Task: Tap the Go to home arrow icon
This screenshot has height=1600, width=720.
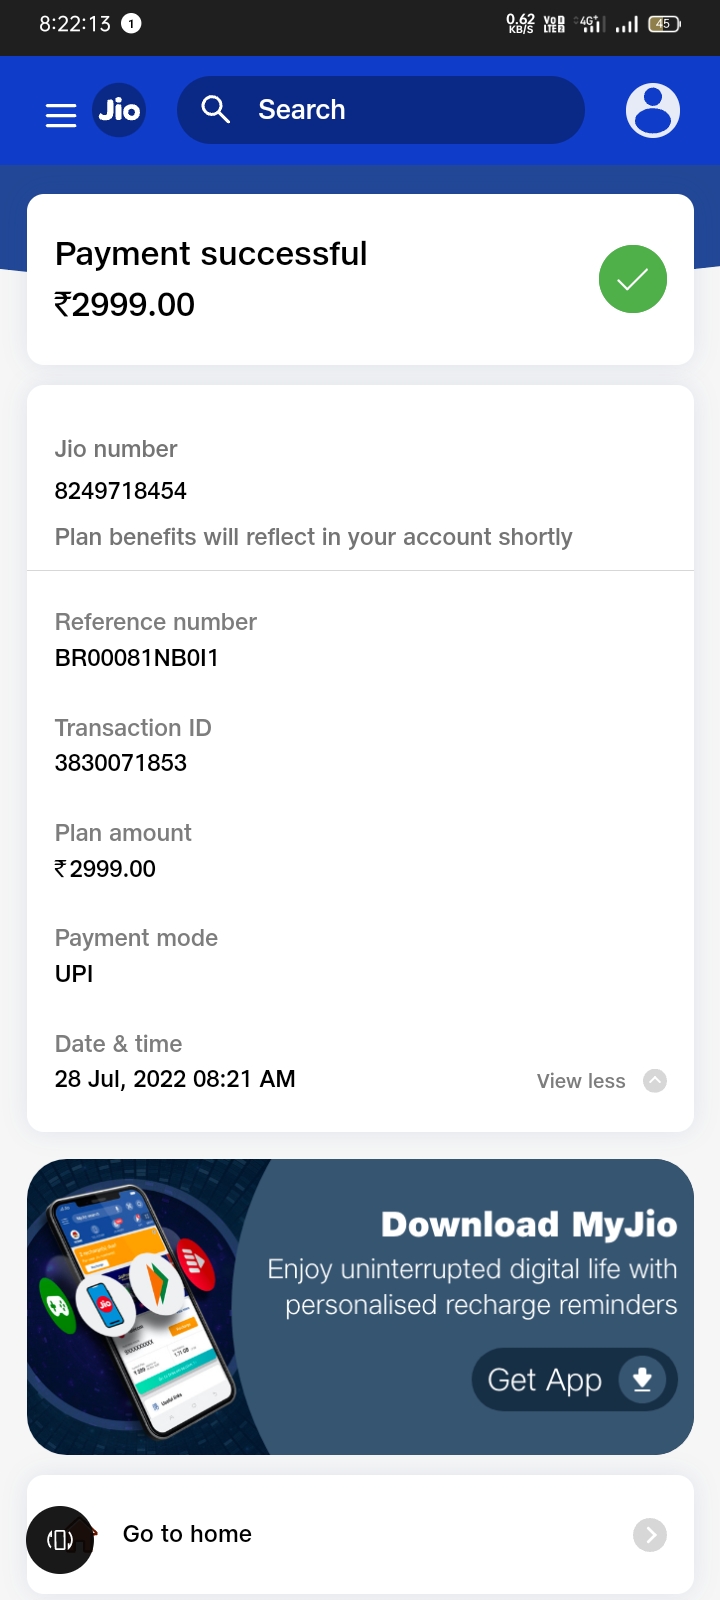Action: pyautogui.click(x=650, y=1534)
